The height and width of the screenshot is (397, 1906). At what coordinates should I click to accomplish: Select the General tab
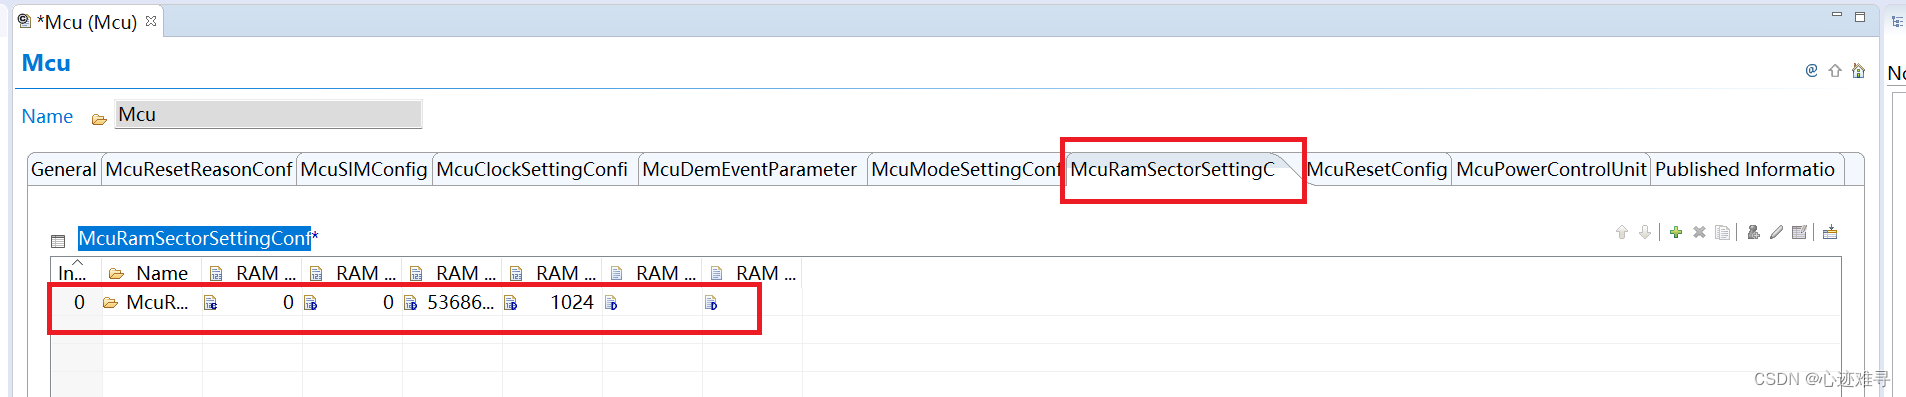(63, 169)
